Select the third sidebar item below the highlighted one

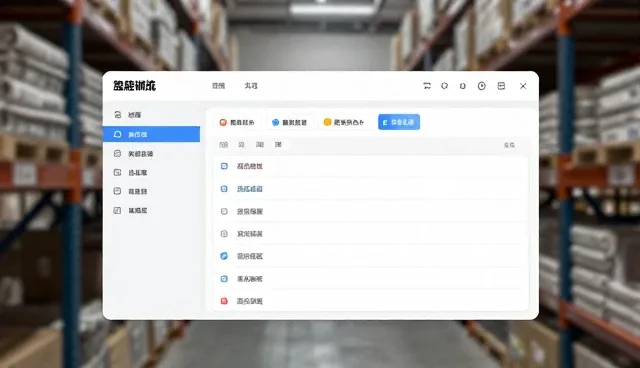click(x=151, y=153)
